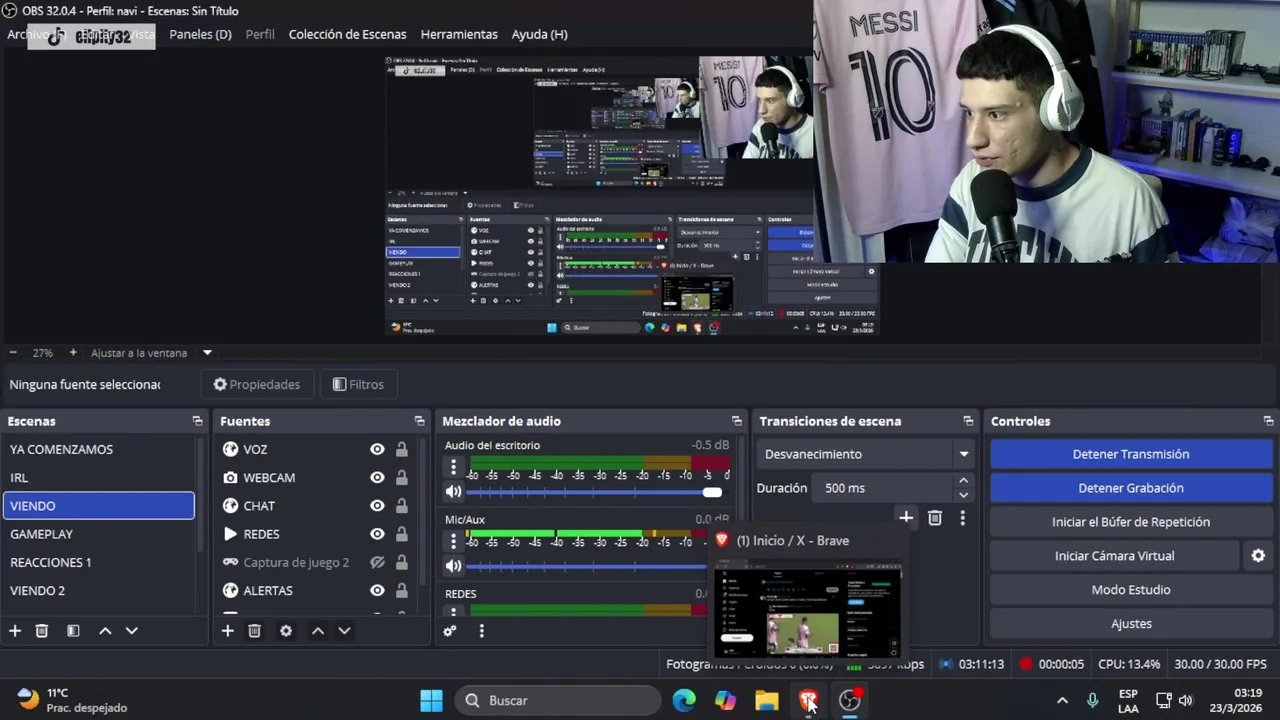1280x720 pixels.
Task: Delete selected source with Fuentes trash icon
Action: 255,631
